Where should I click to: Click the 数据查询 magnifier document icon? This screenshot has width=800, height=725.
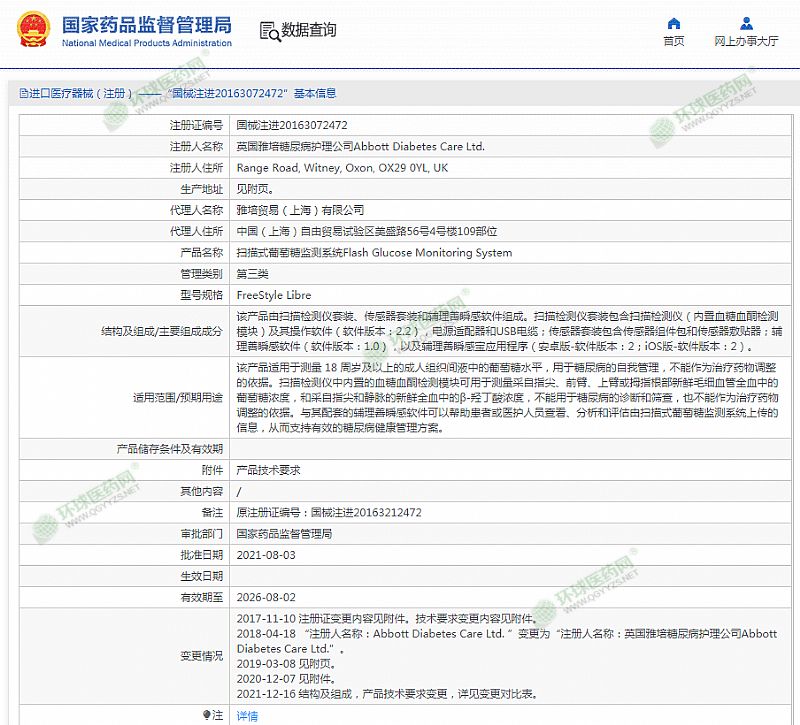click(x=269, y=31)
